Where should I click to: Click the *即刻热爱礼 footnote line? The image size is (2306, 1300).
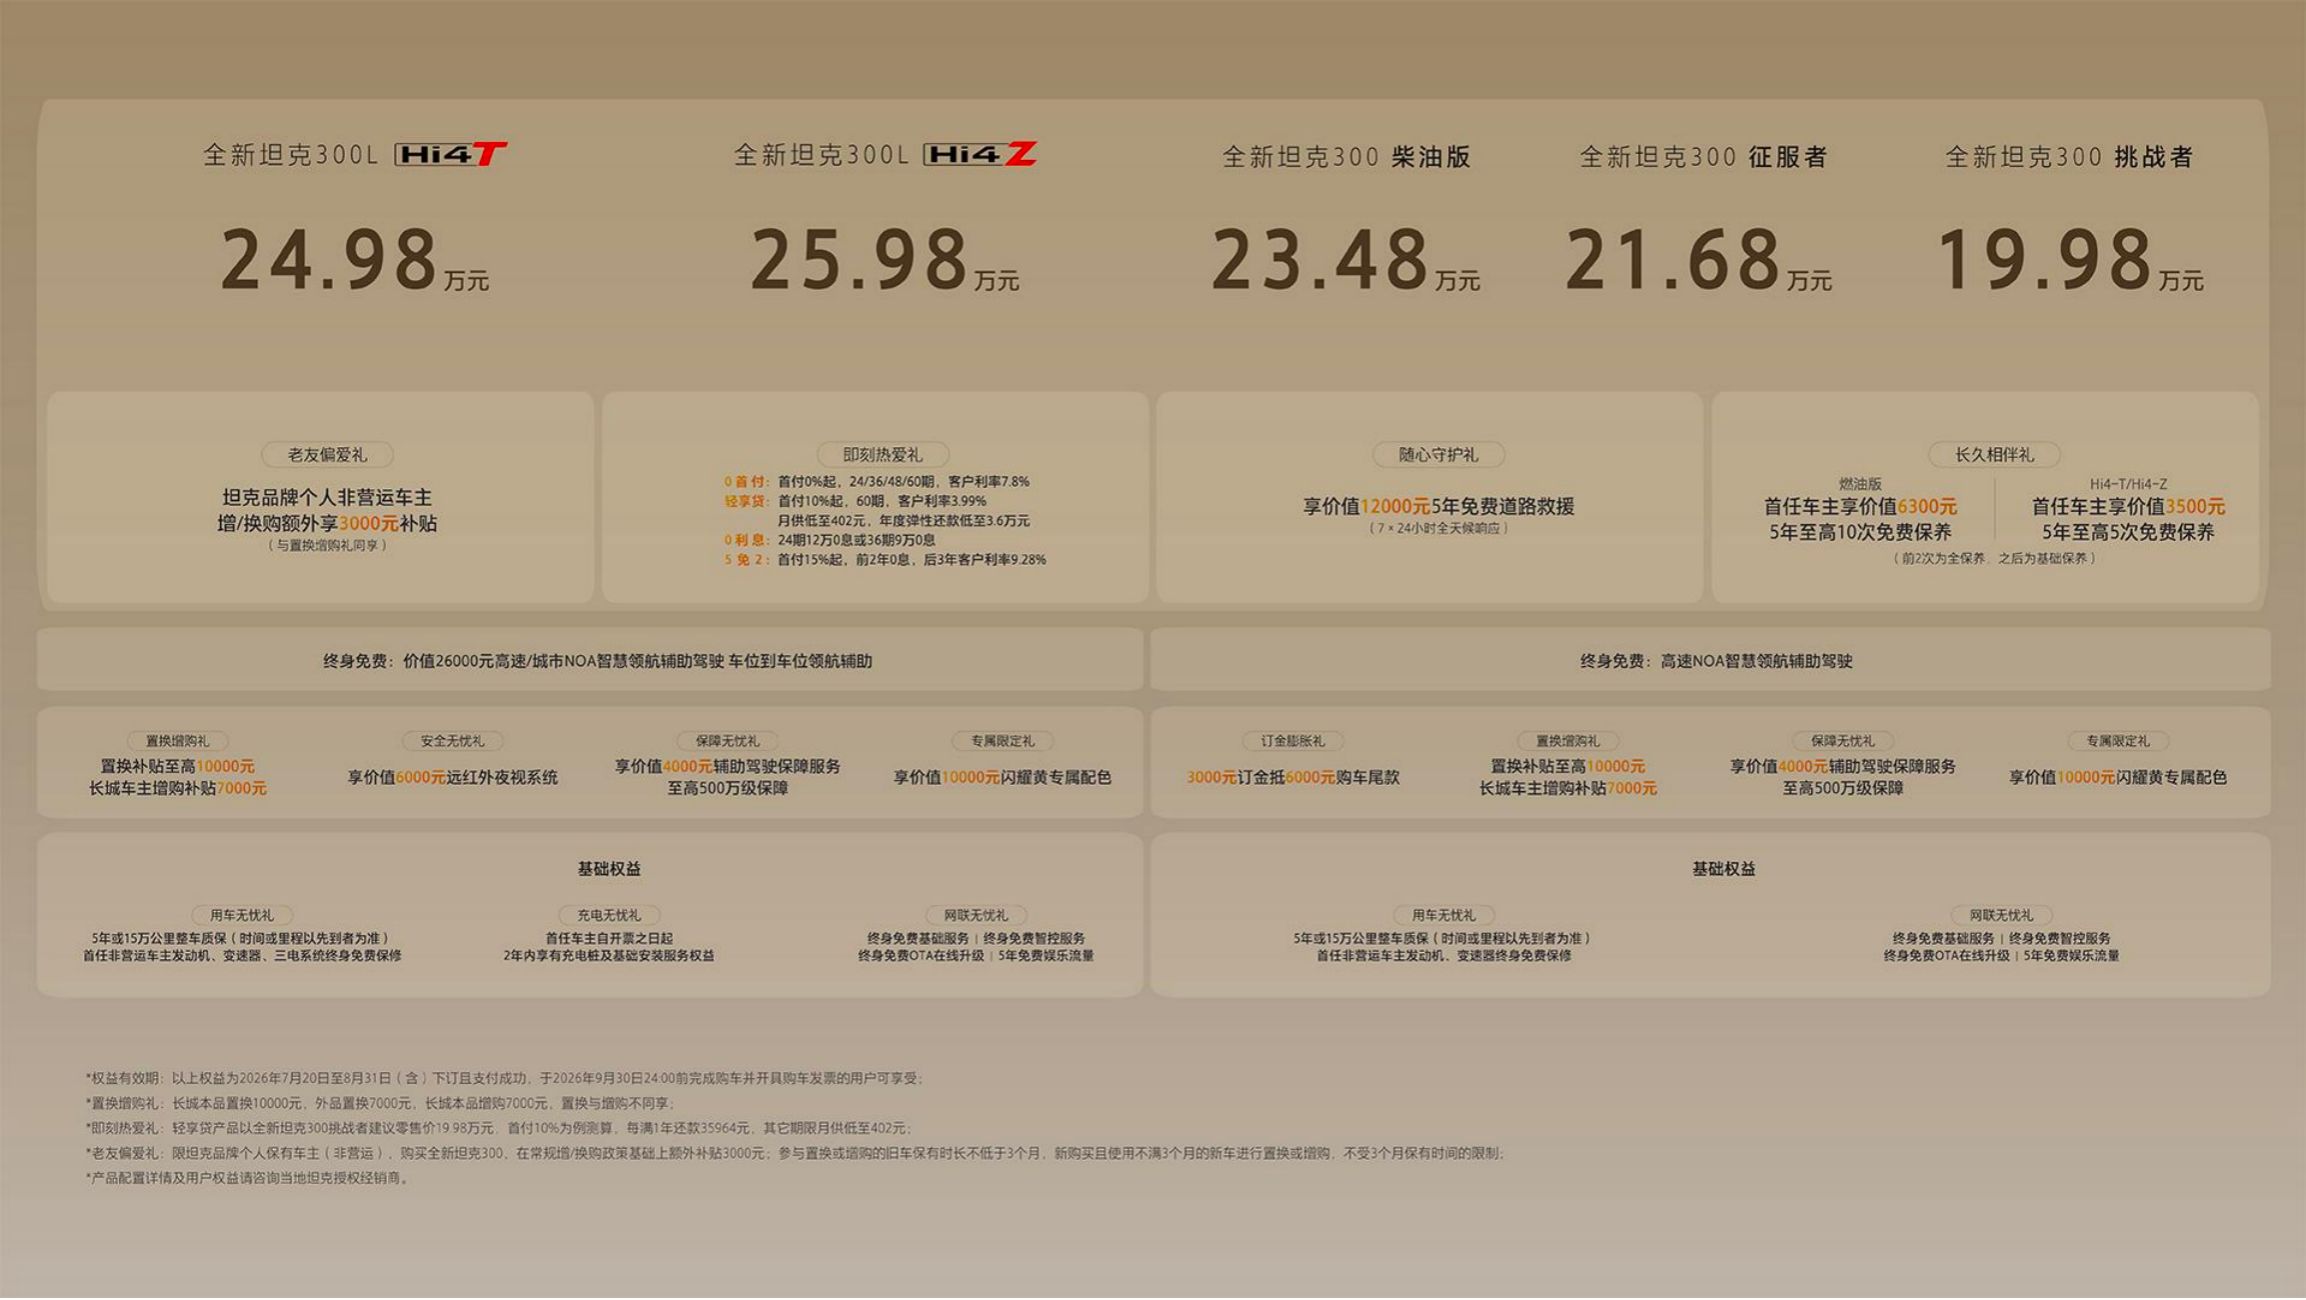point(497,1129)
